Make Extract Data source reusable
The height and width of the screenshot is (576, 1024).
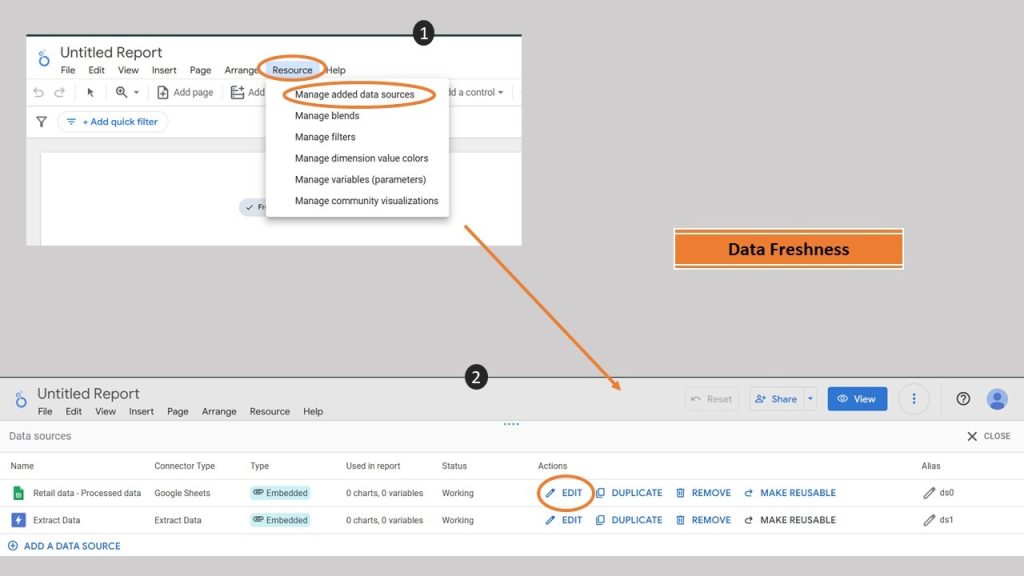coord(790,520)
